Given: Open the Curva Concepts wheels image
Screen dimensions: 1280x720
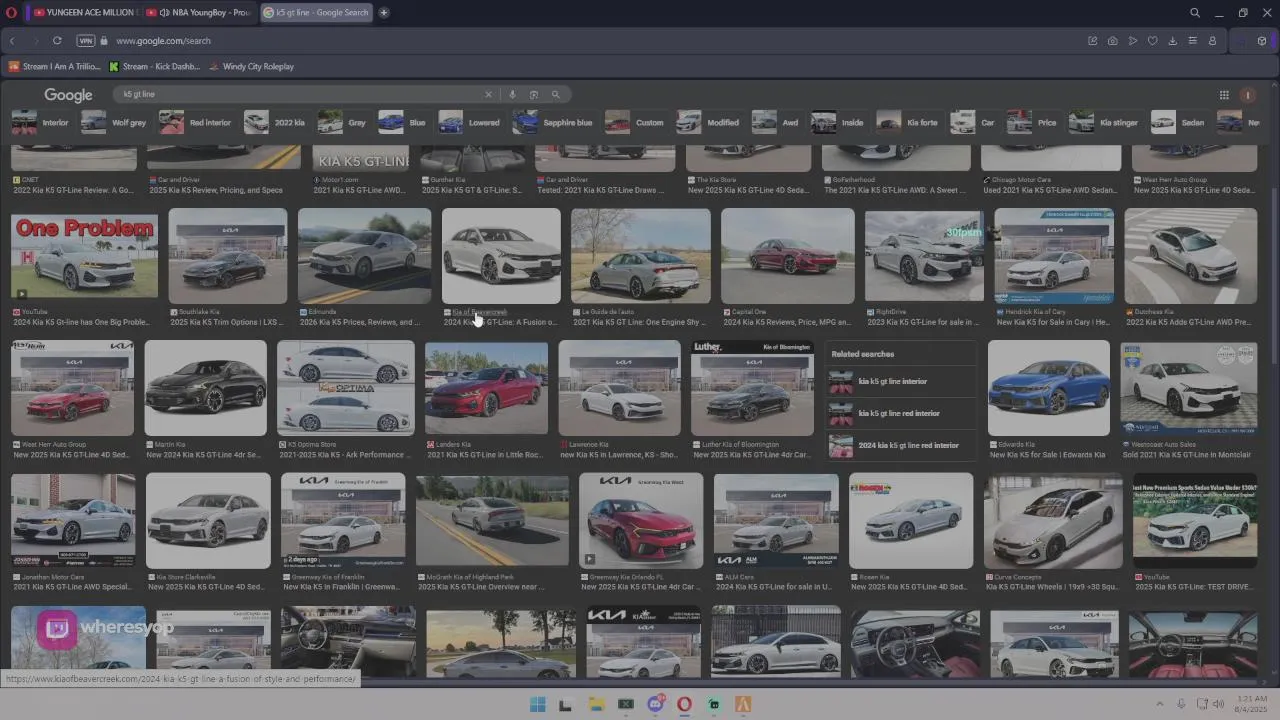Looking at the screenshot, I should point(1053,521).
